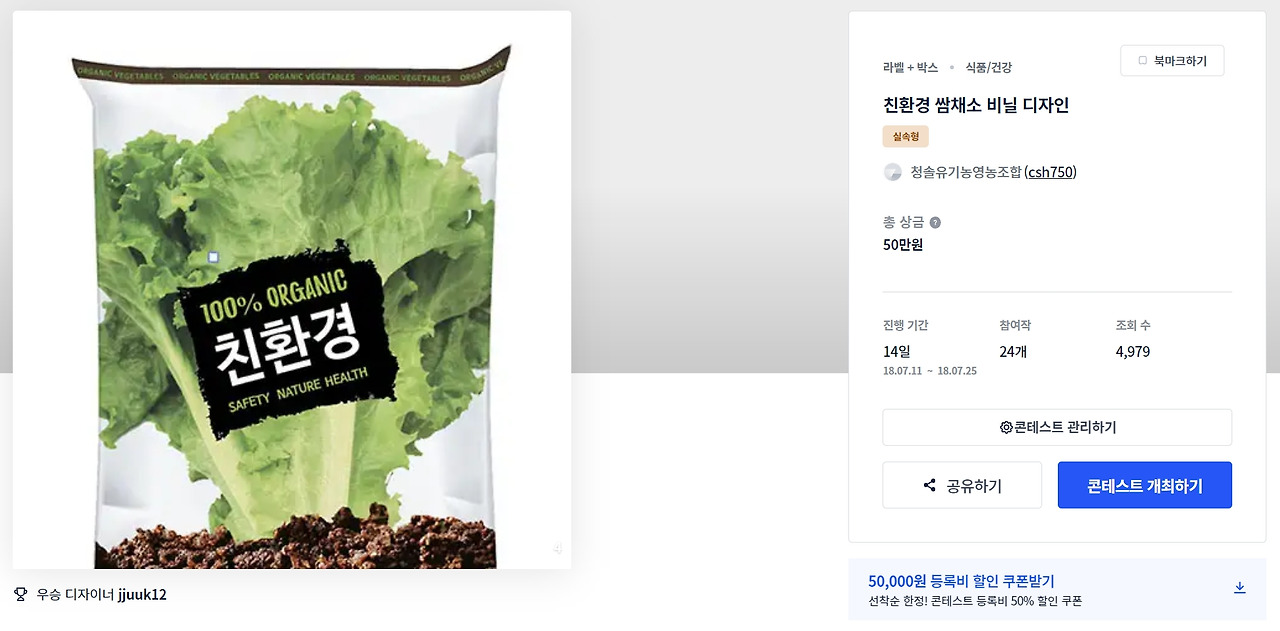Click the 50,000원 등록비 할인 쿠폰받기 banner

(x=1057, y=589)
